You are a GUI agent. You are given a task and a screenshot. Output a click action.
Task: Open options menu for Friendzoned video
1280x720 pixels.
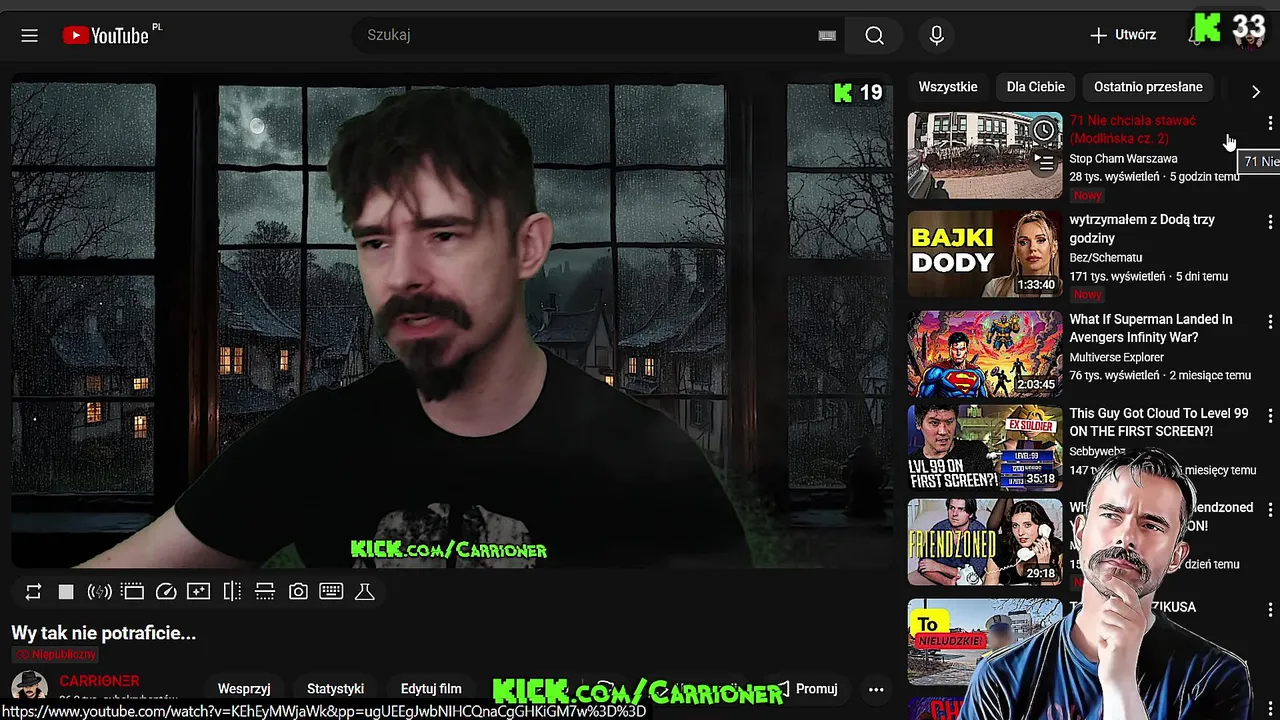point(1270,510)
